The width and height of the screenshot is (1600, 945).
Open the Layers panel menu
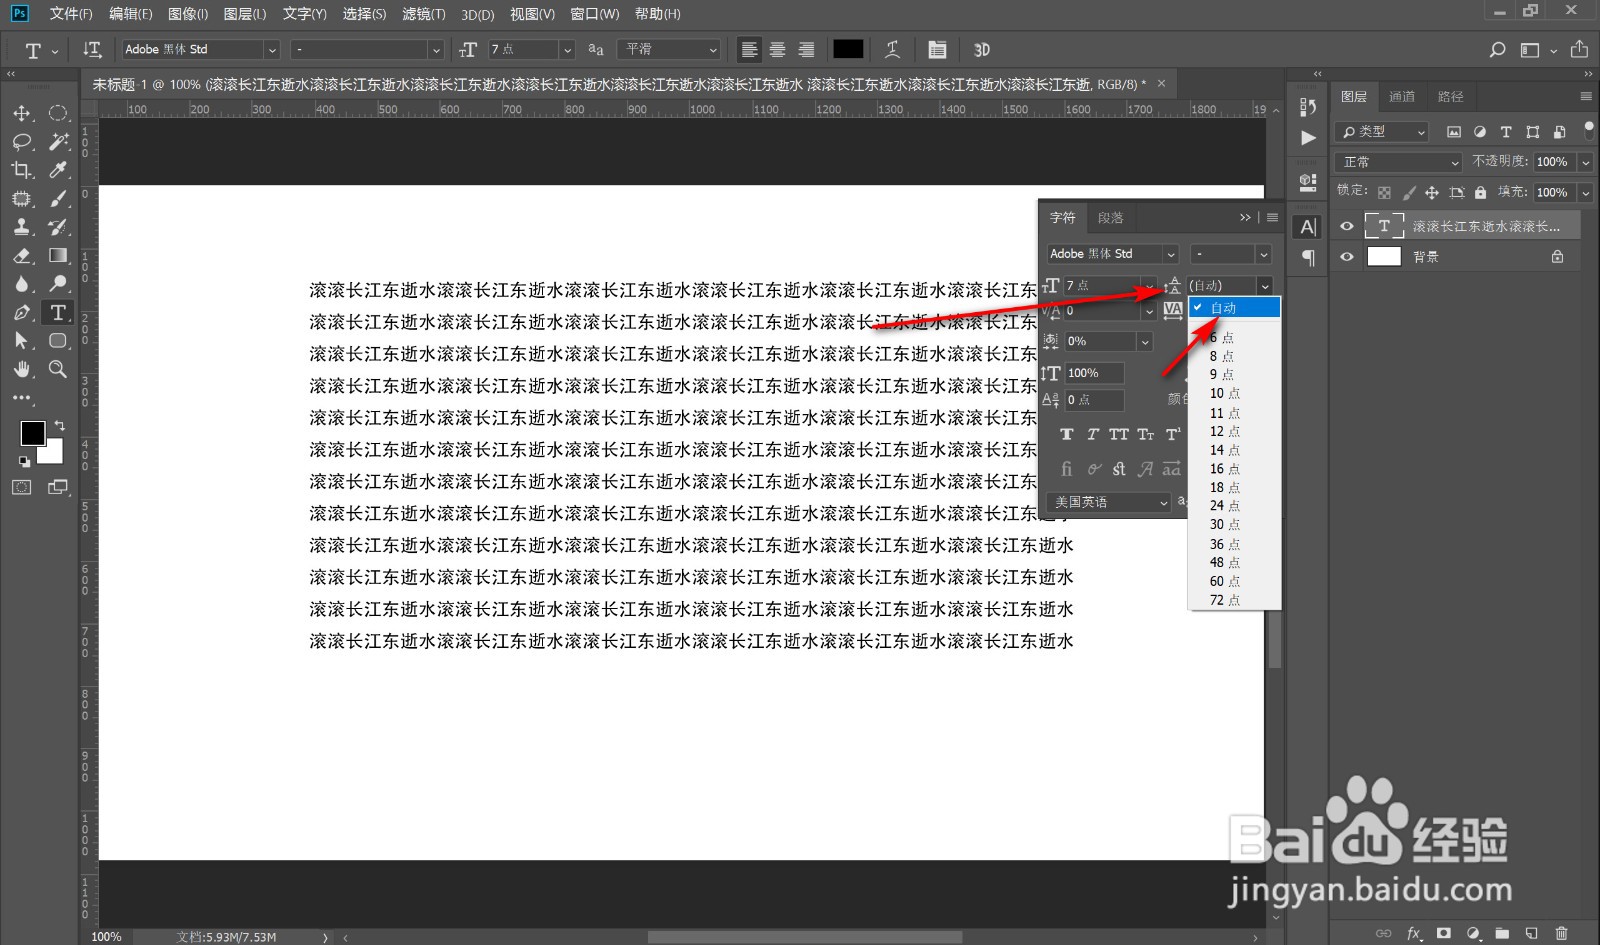(x=1586, y=97)
